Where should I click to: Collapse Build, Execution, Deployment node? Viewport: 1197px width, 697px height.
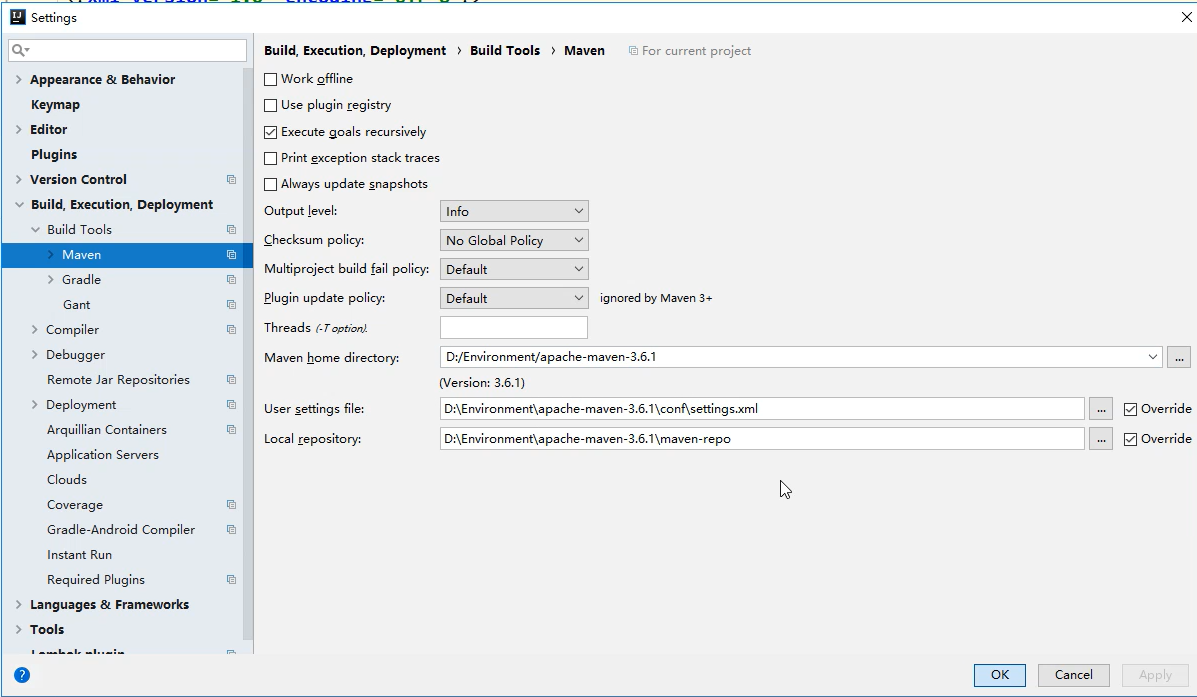pyautogui.click(x=18, y=205)
